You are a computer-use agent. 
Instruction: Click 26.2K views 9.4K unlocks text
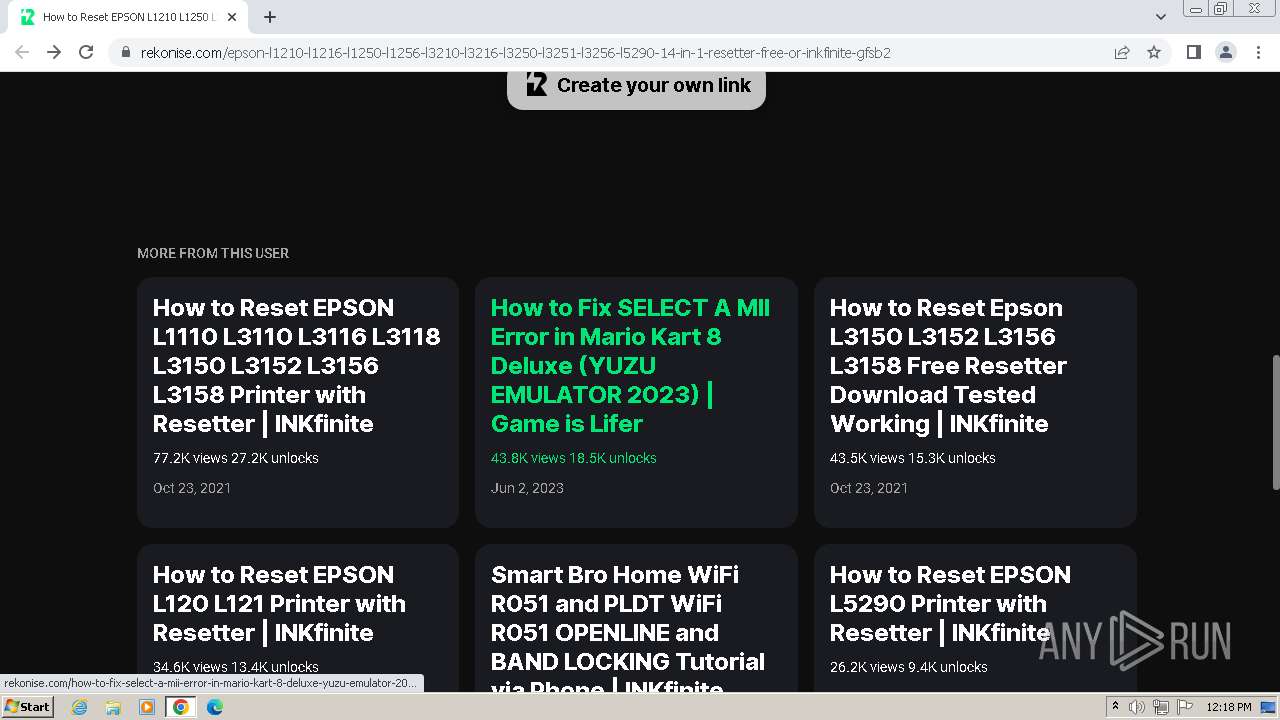(909, 667)
